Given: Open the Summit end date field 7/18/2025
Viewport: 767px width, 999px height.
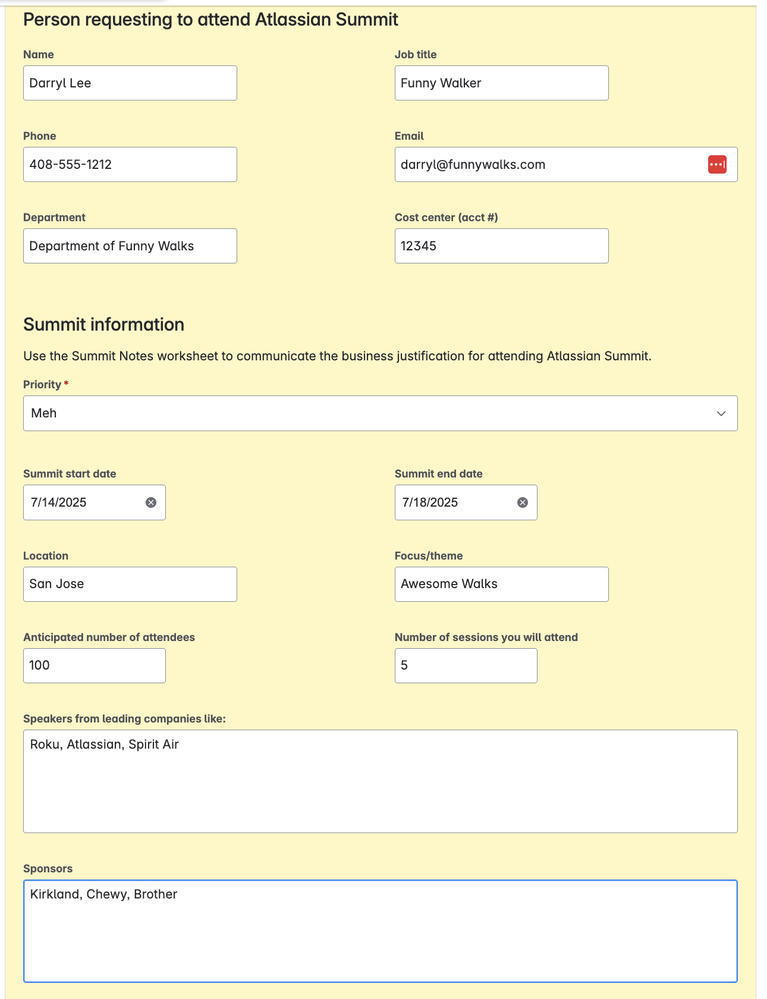Looking at the screenshot, I should (466, 502).
